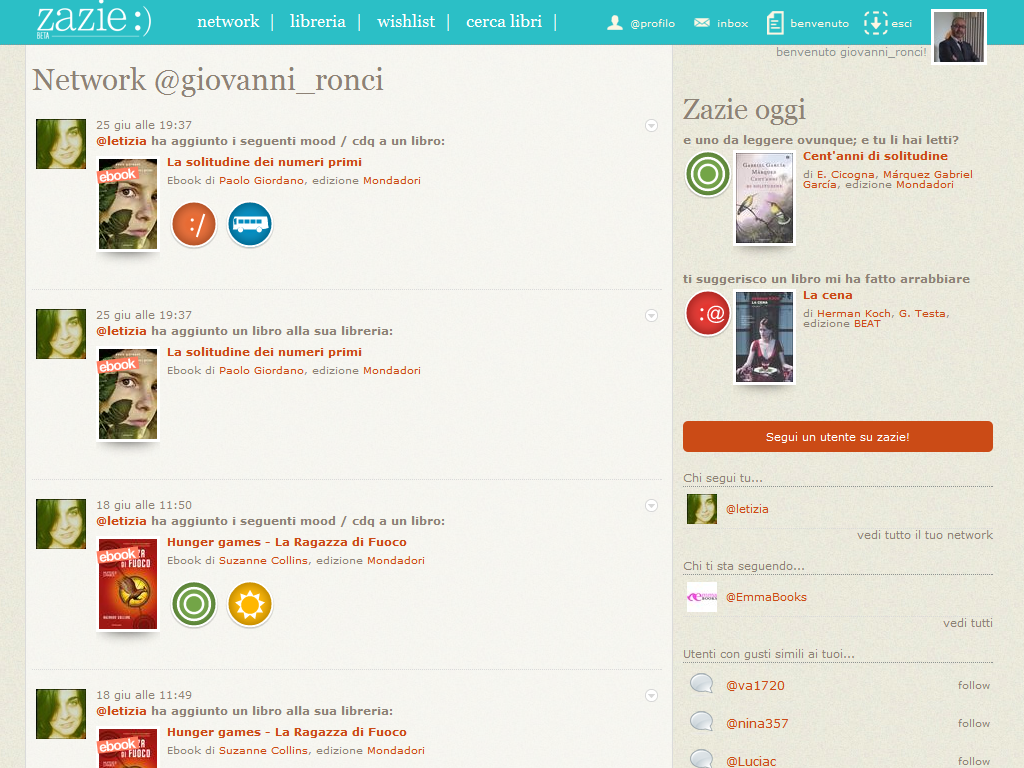Expand options arrow on 18 giu 11:49 post

(x=651, y=696)
